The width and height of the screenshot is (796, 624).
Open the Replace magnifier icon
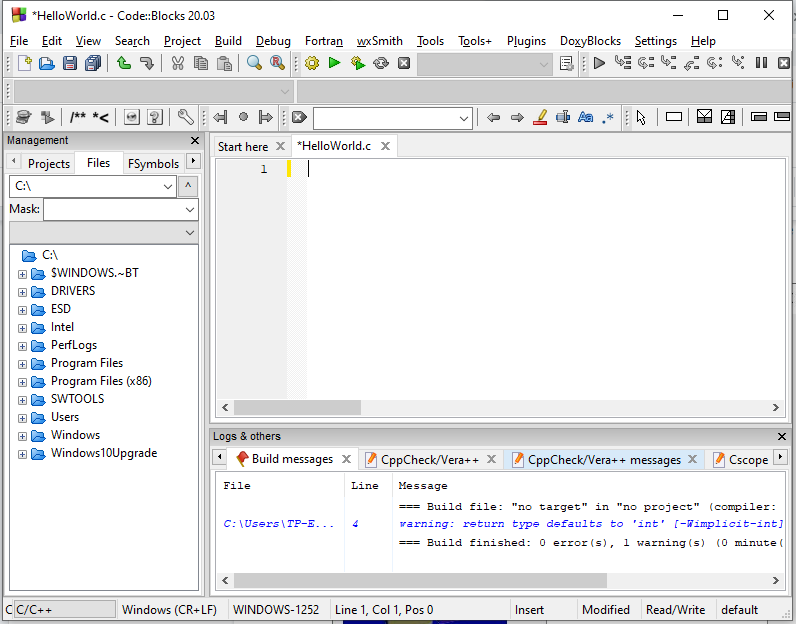coord(277,63)
